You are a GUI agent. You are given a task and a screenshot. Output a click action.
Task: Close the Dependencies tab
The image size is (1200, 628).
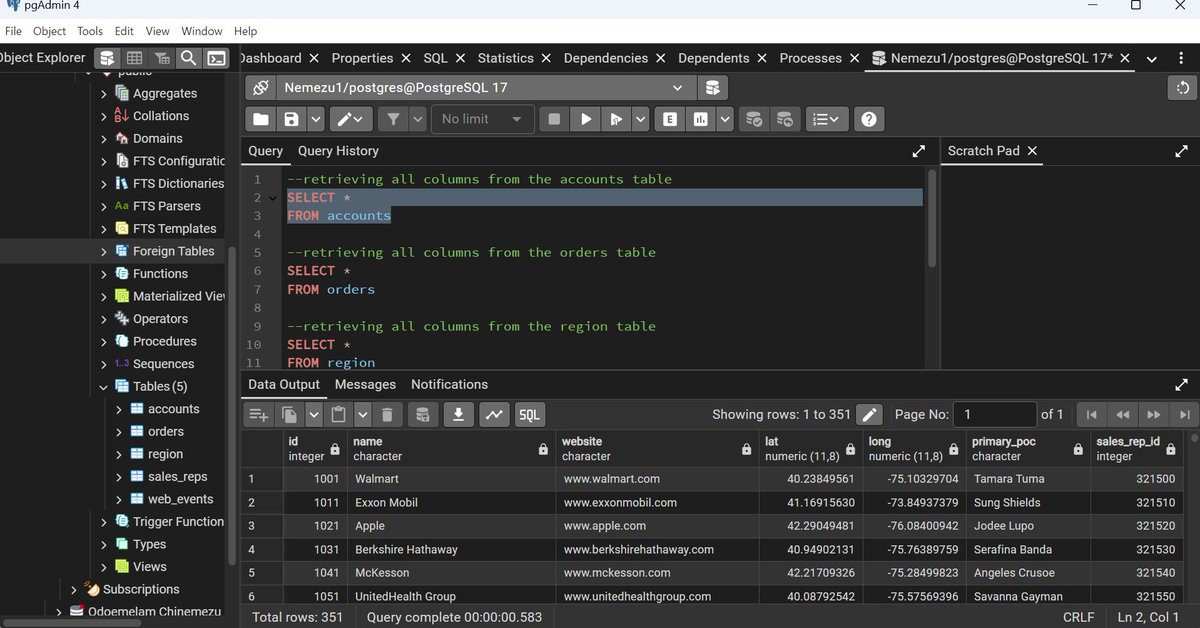(x=660, y=58)
